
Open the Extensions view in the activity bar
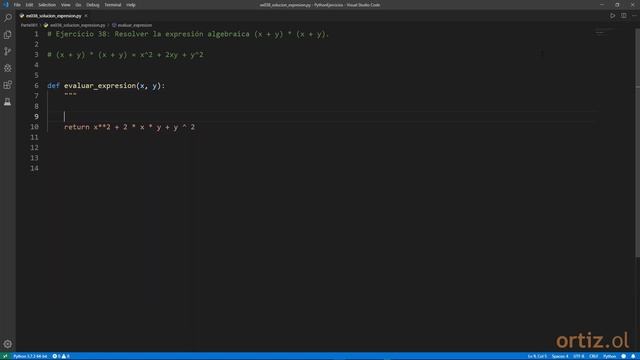[8, 85]
